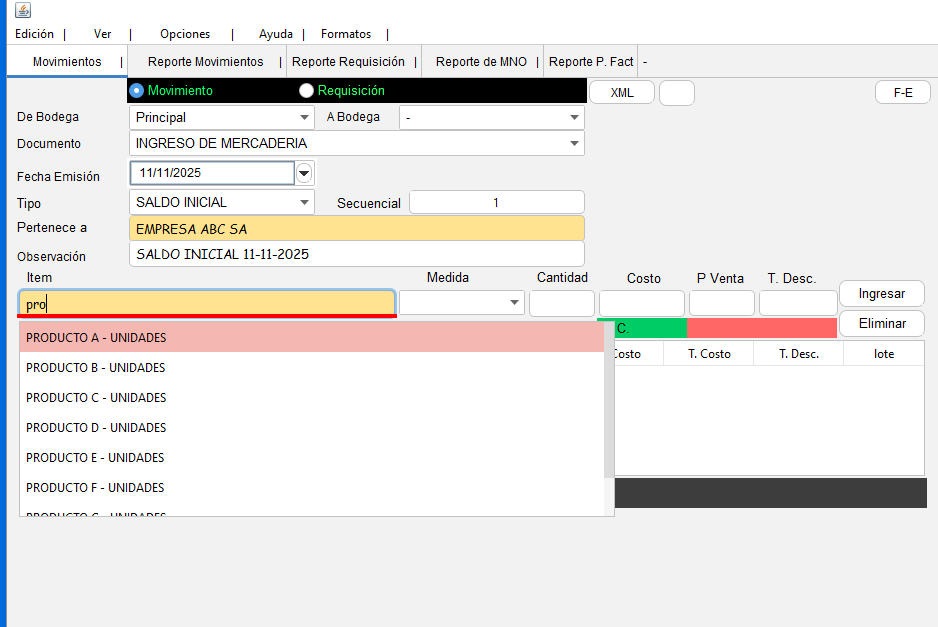This screenshot has height=627, width=938.
Task: Click the Ingresar button
Action: [881, 294]
